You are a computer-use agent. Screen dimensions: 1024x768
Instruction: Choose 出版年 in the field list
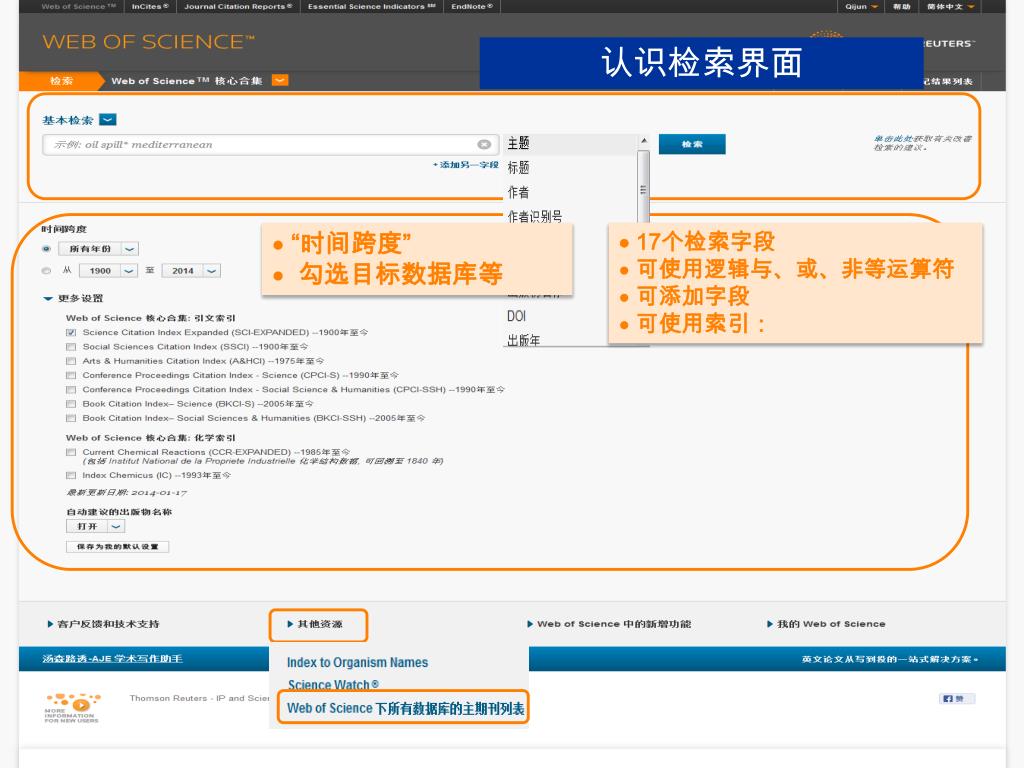pyautogui.click(x=523, y=340)
